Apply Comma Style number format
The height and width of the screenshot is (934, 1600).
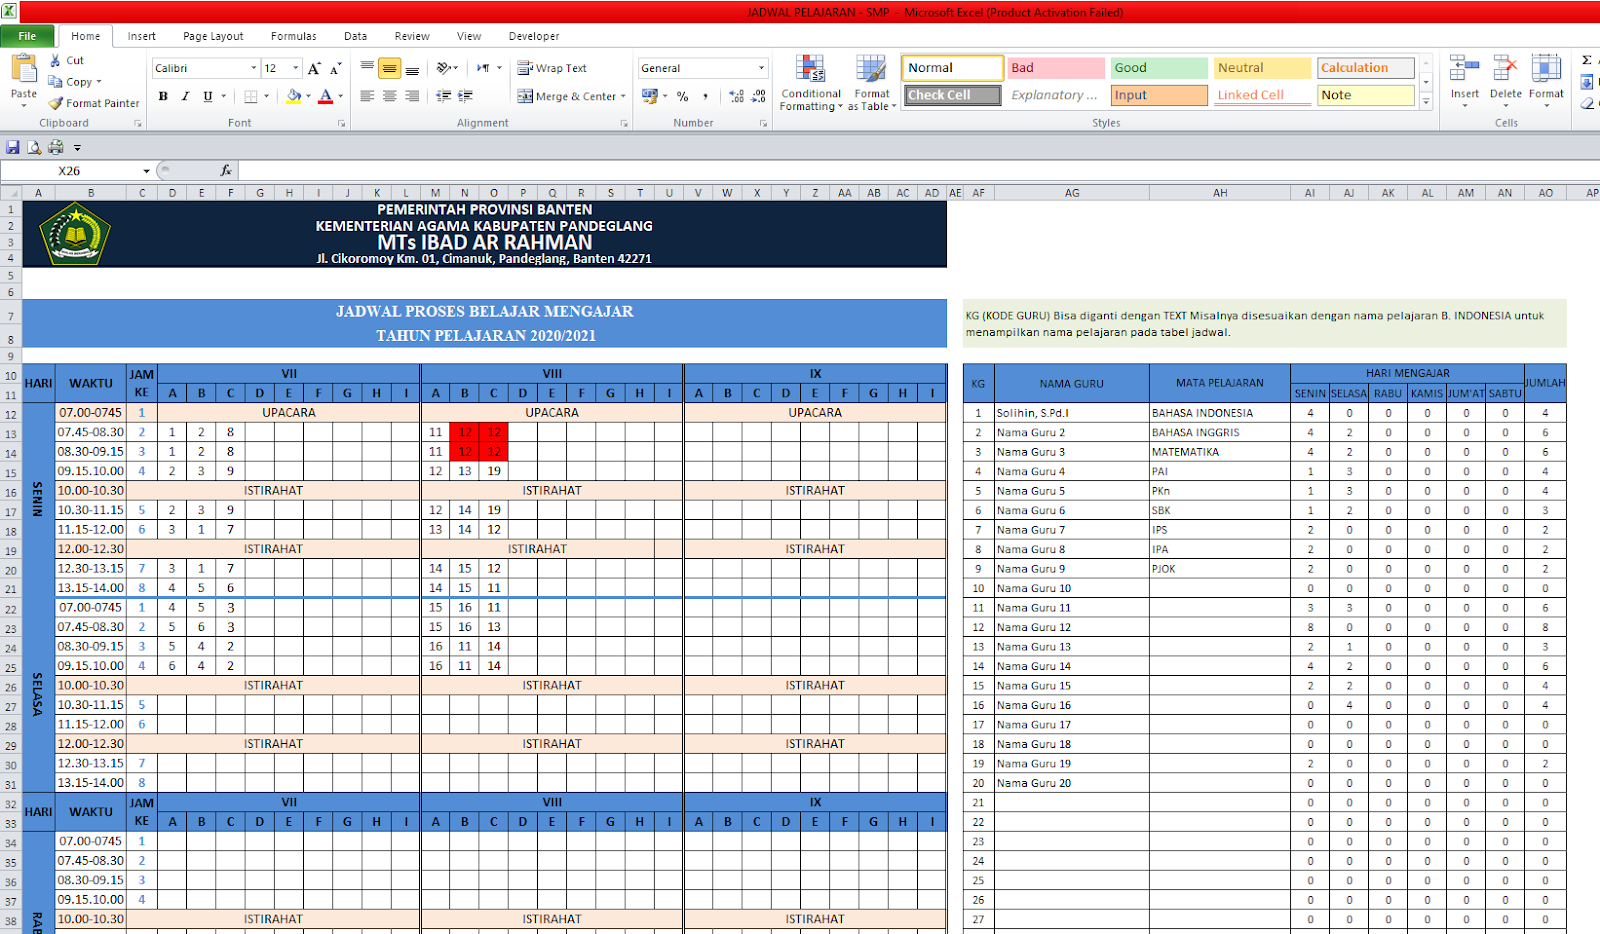tap(705, 96)
